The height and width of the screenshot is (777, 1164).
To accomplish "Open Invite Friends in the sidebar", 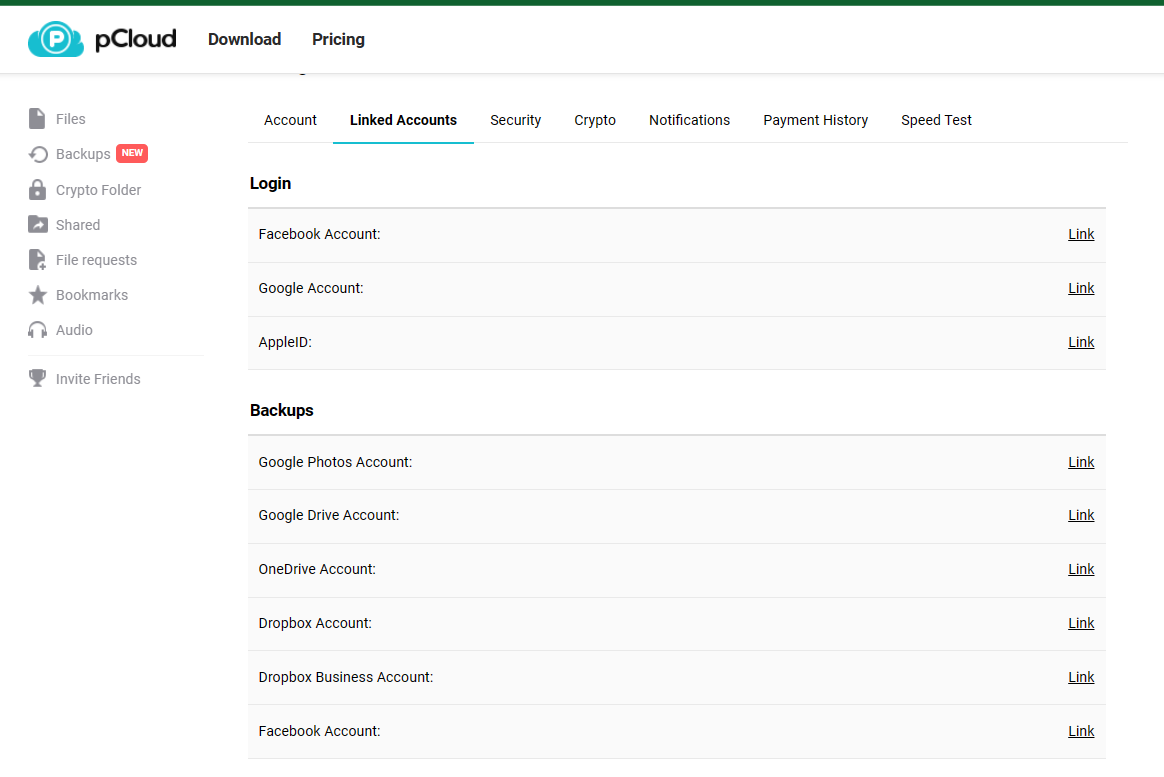I will [98, 379].
